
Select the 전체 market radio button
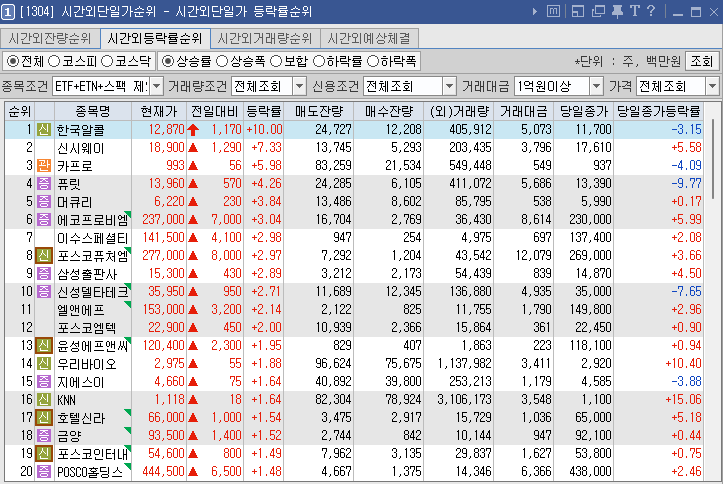point(12,61)
